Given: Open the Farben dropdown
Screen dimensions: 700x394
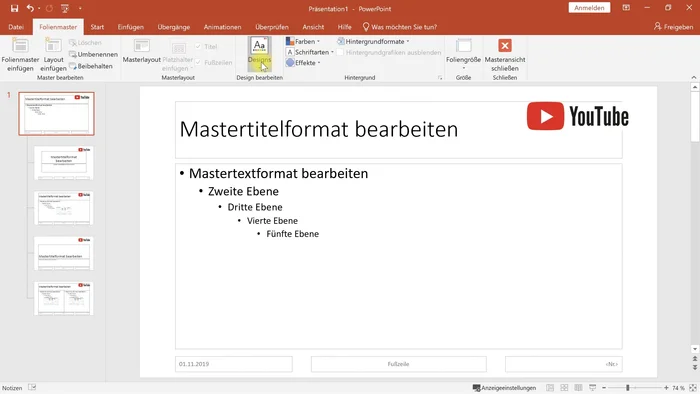Looking at the screenshot, I should [x=303, y=41].
